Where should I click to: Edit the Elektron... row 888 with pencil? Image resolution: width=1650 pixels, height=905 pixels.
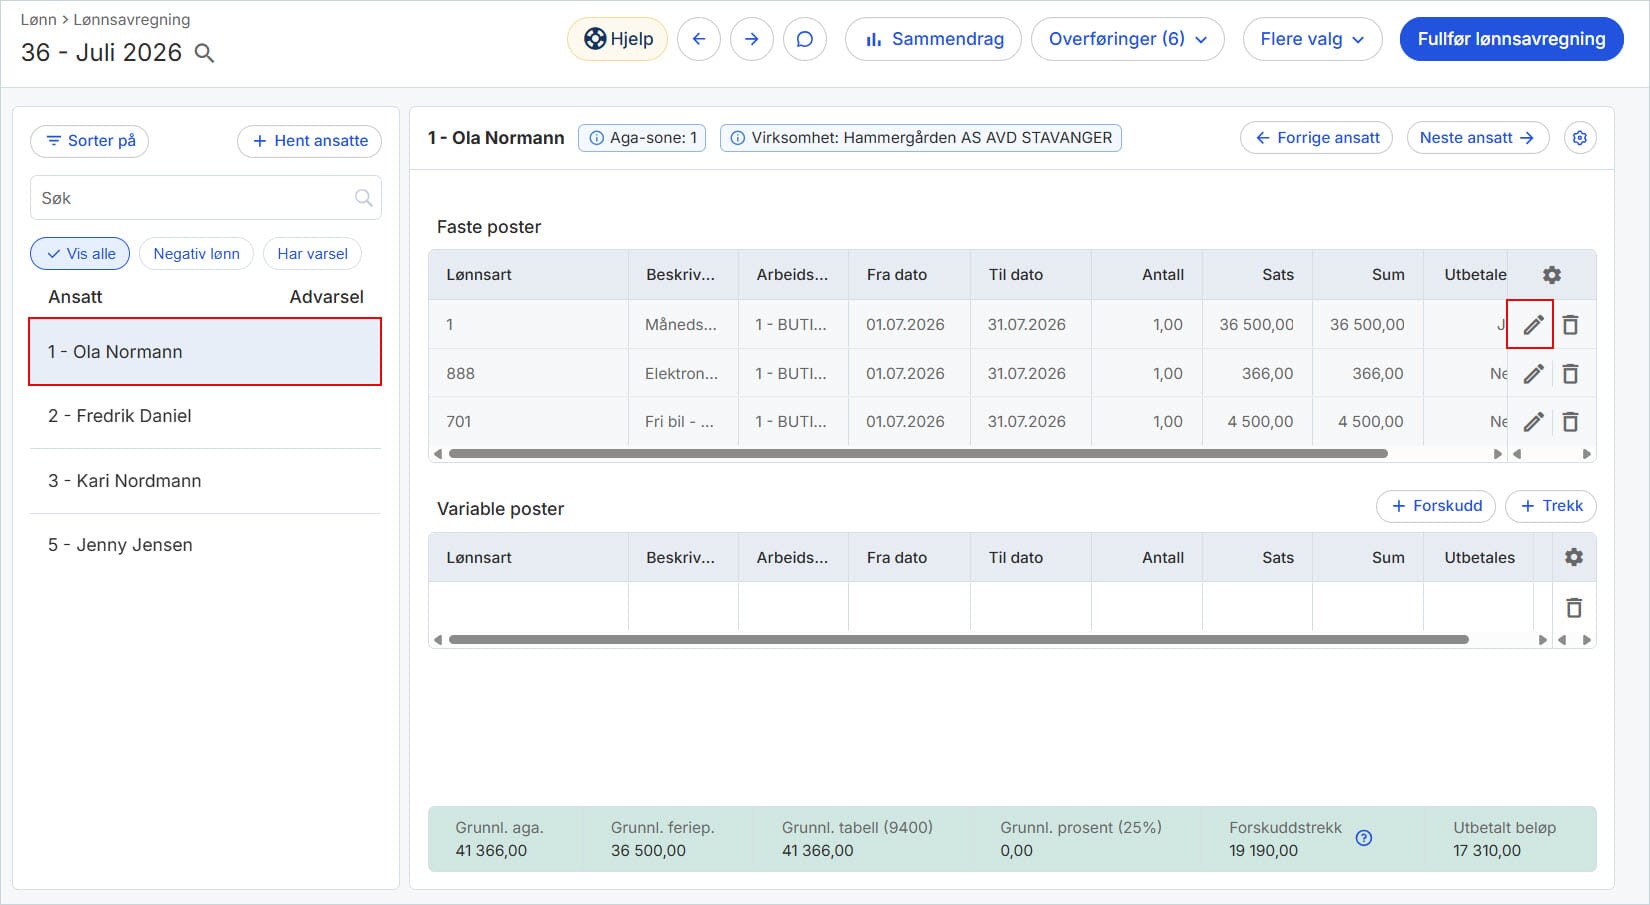pos(1533,374)
